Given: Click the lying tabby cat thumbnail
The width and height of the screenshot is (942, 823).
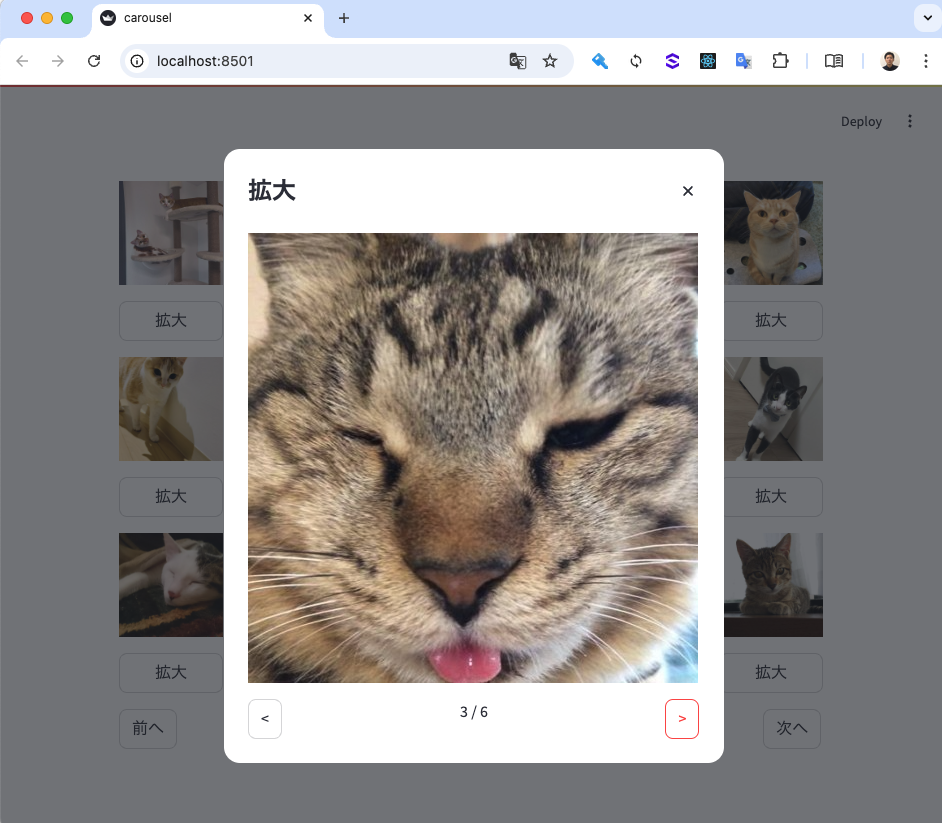Looking at the screenshot, I should 773,585.
